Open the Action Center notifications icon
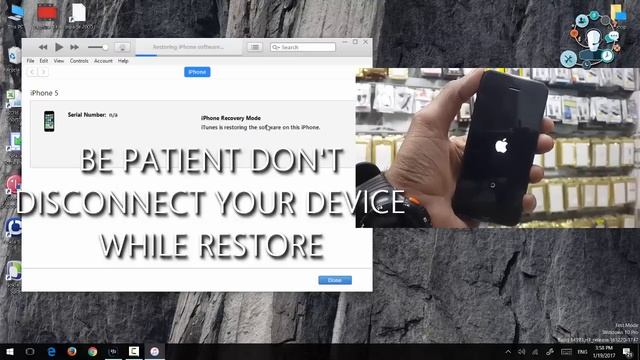640x360 pixels. click(x=627, y=351)
